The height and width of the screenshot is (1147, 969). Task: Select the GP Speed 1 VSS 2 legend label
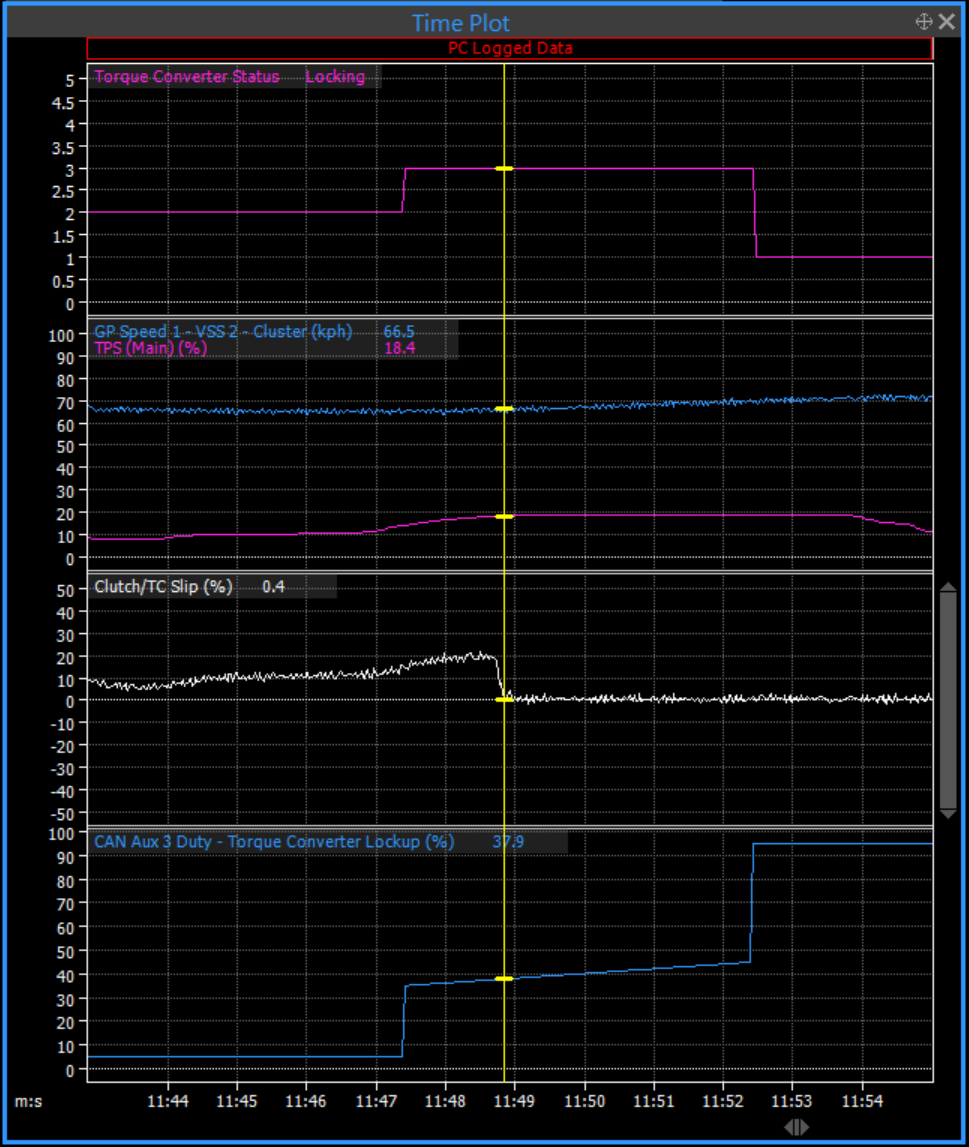click(229, 331)
